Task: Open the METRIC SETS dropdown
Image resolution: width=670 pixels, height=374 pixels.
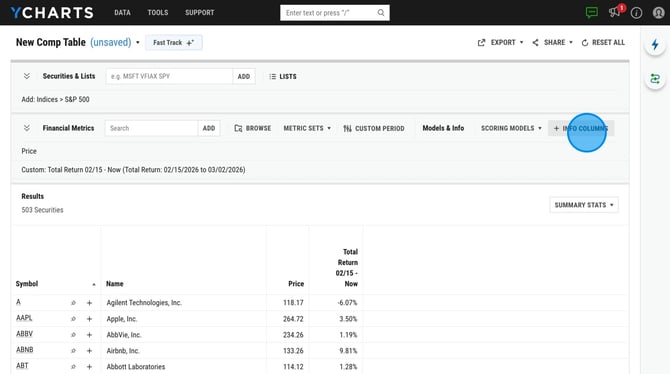Action: pyautogui.click(x=307, y=128)
